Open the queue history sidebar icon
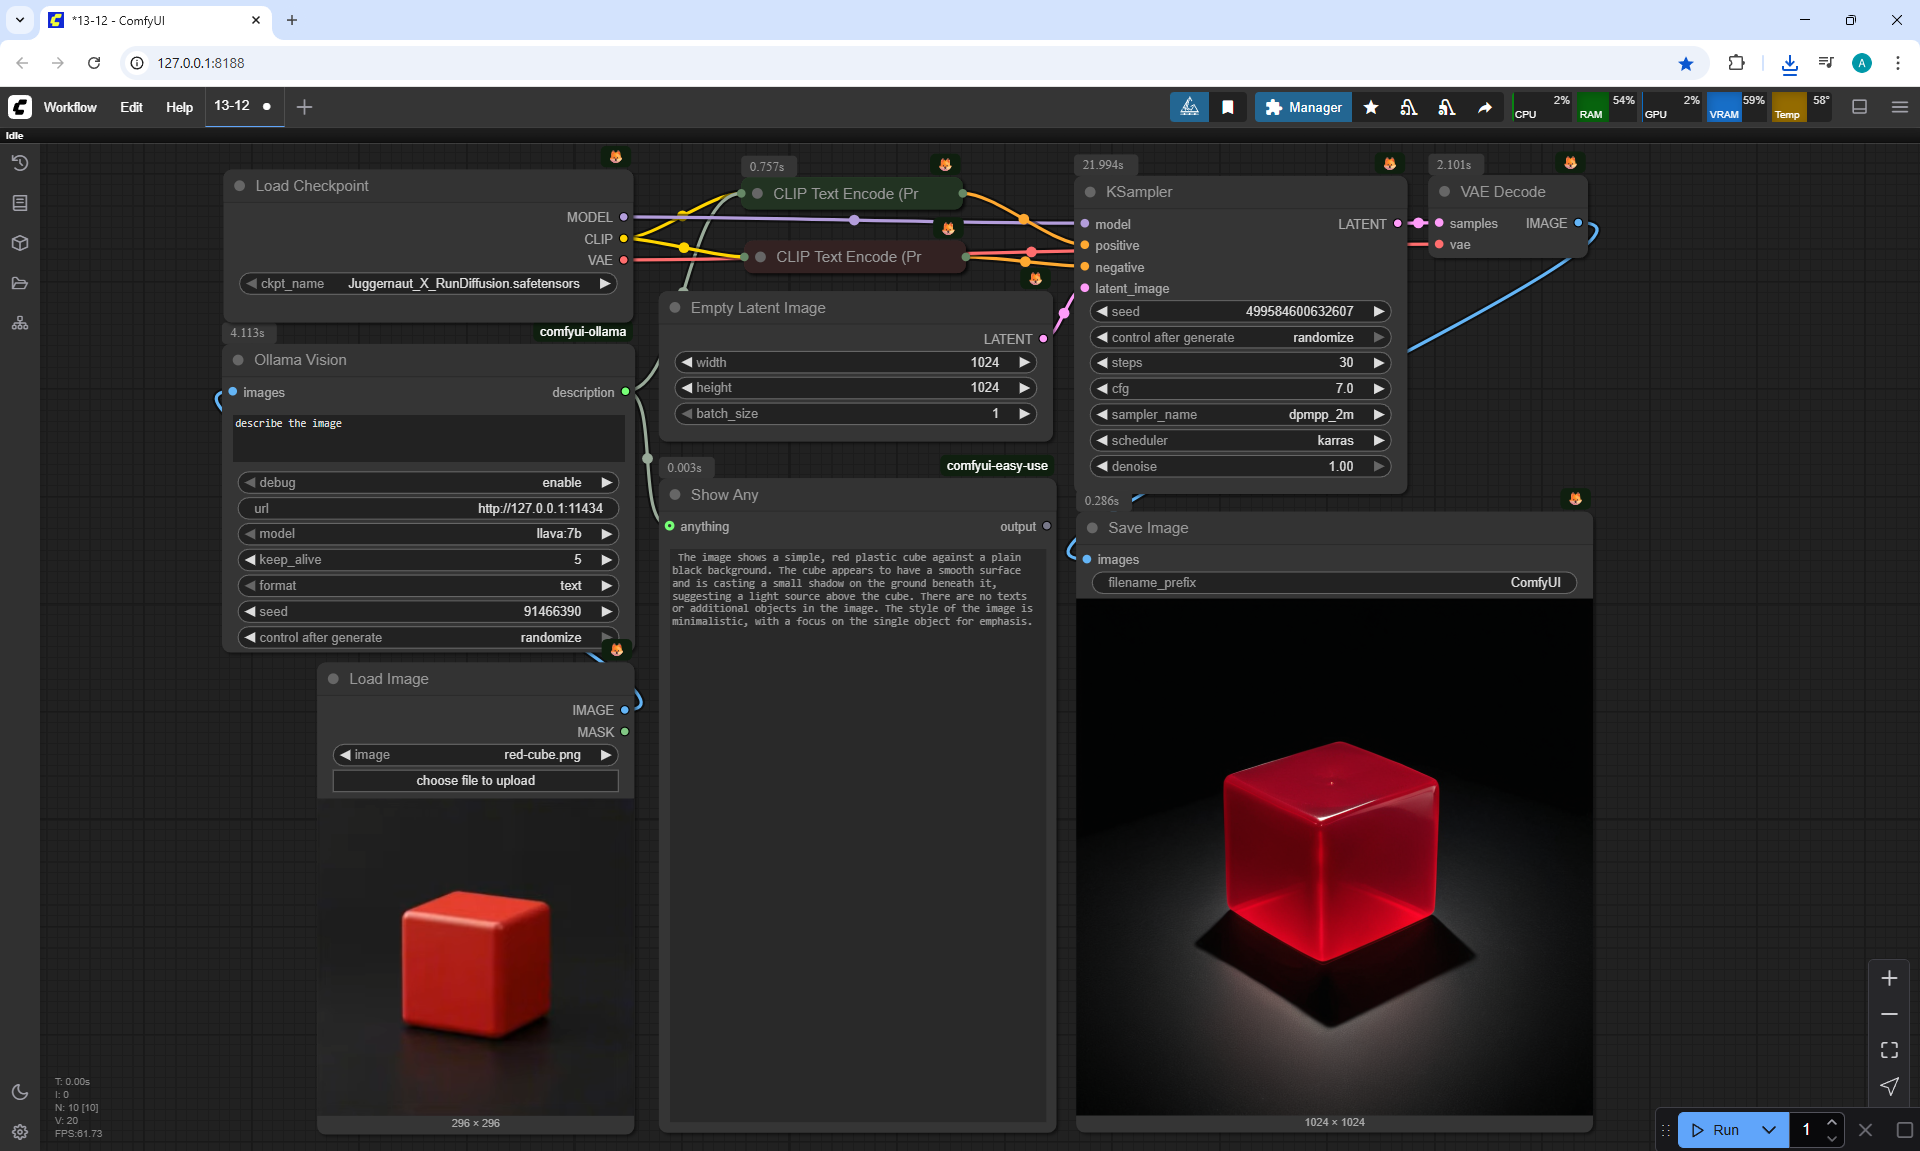Screen dimensions: 1920x1151 [19, 163]
